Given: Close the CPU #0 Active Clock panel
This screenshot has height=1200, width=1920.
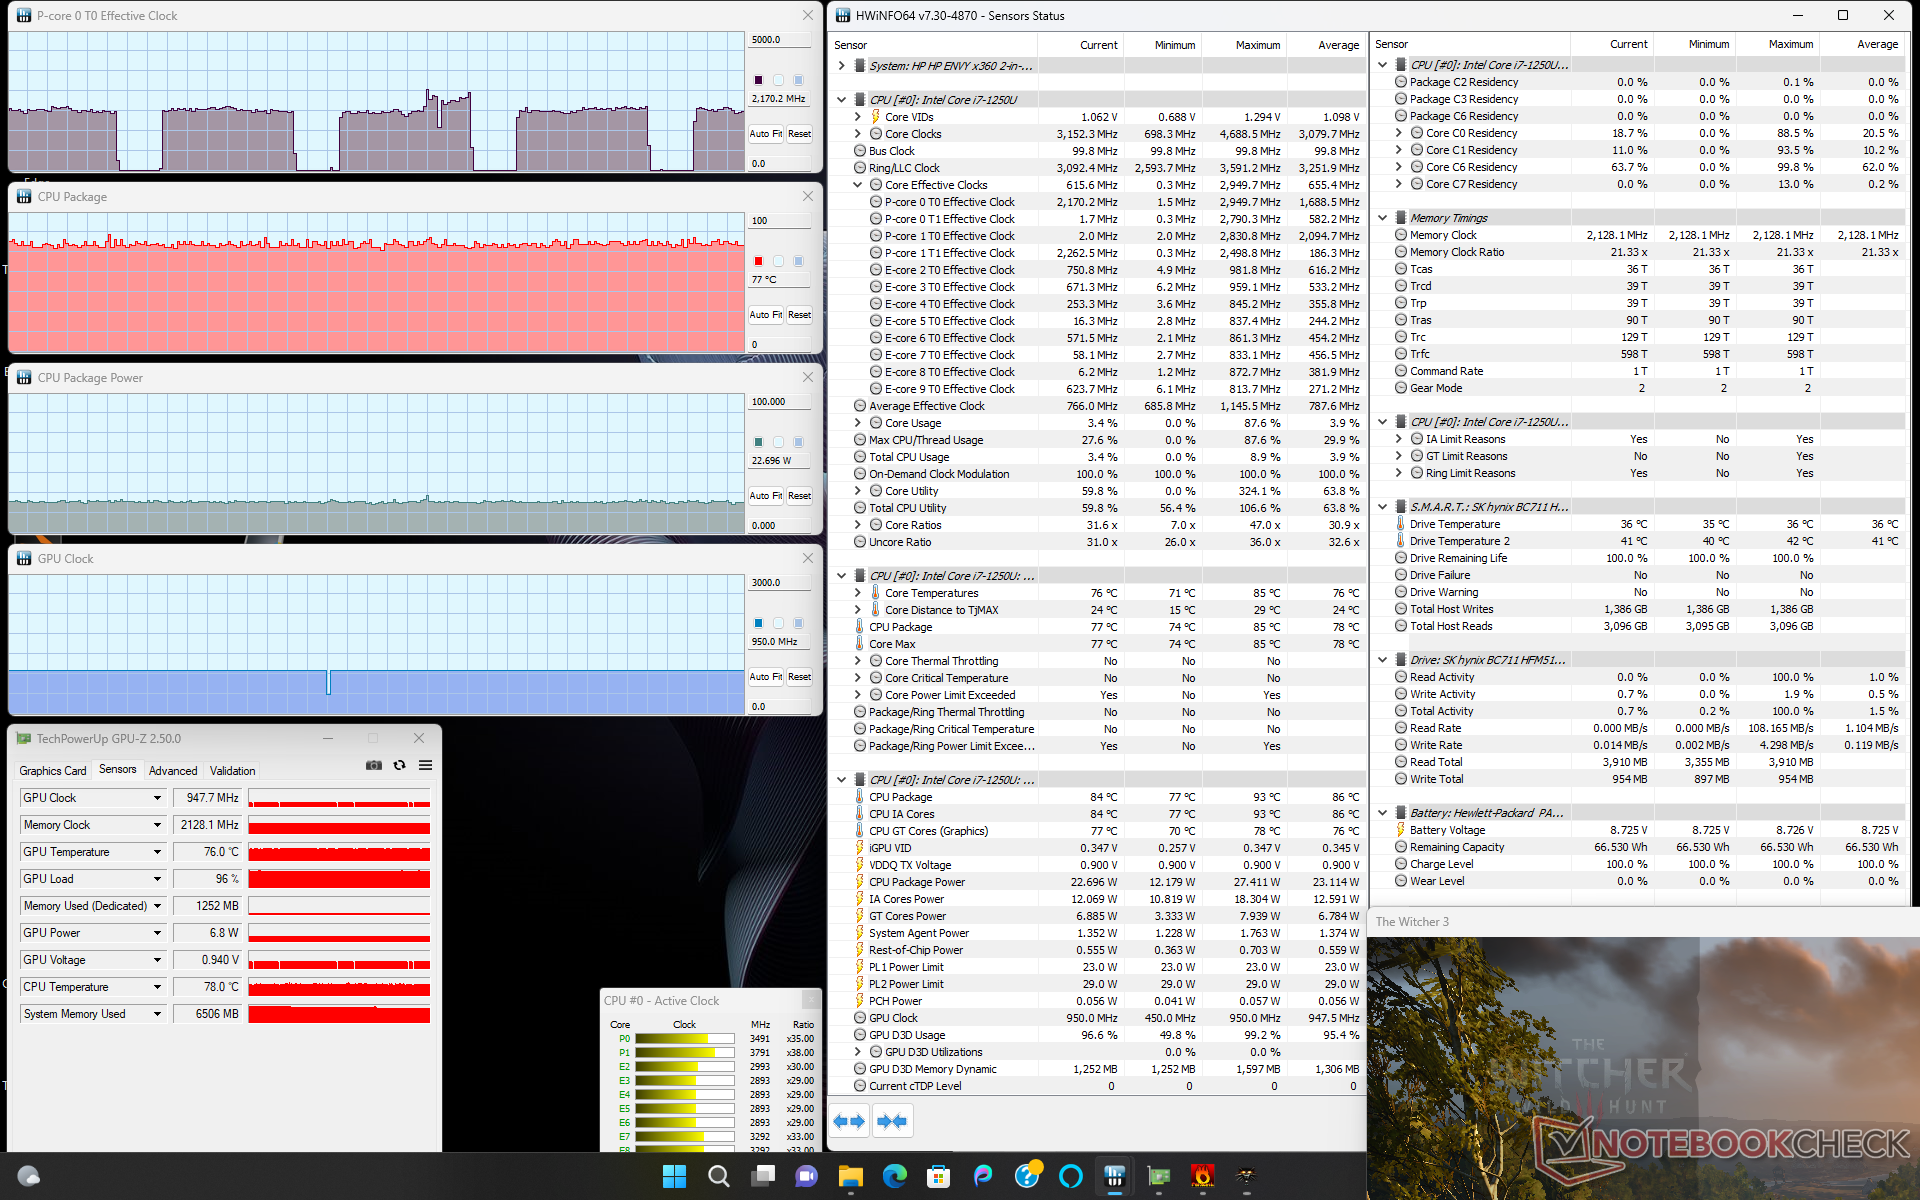Looking at the screenshot, I should point(811,1000).
